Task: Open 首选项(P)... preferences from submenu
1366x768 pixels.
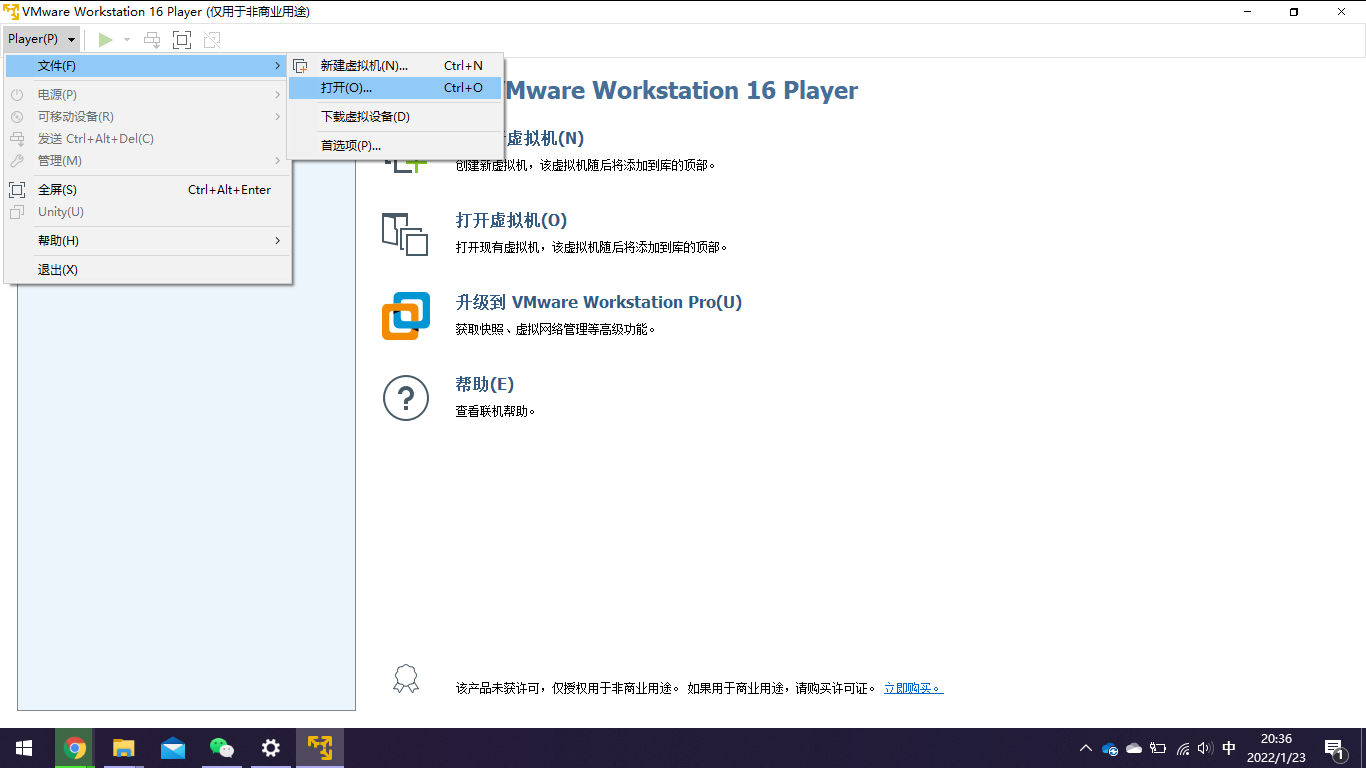Action: (x=395, y=145)
